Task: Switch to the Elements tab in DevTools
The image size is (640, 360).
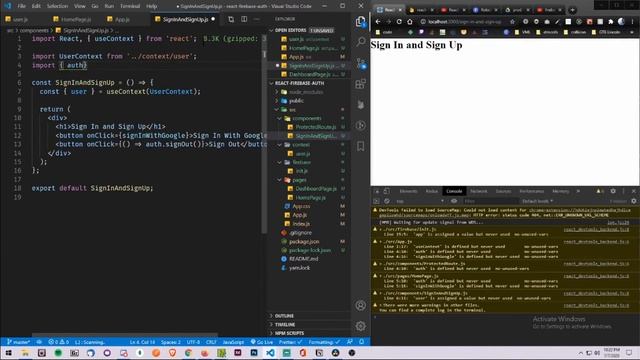Action: tap(408, 191)
